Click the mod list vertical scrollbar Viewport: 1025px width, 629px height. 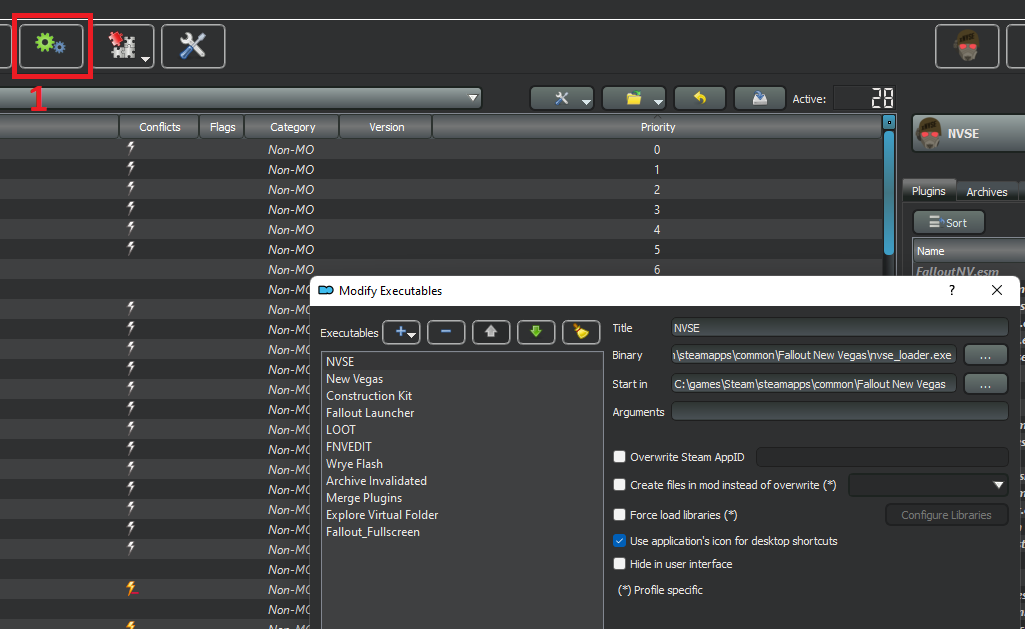pos(888,193)
